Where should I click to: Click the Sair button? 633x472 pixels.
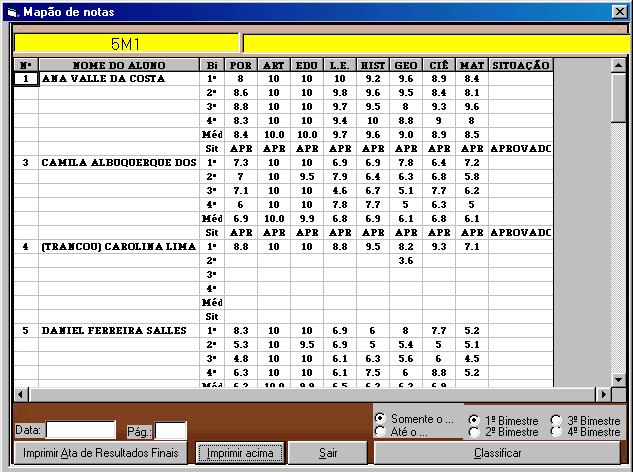[328, 453]
